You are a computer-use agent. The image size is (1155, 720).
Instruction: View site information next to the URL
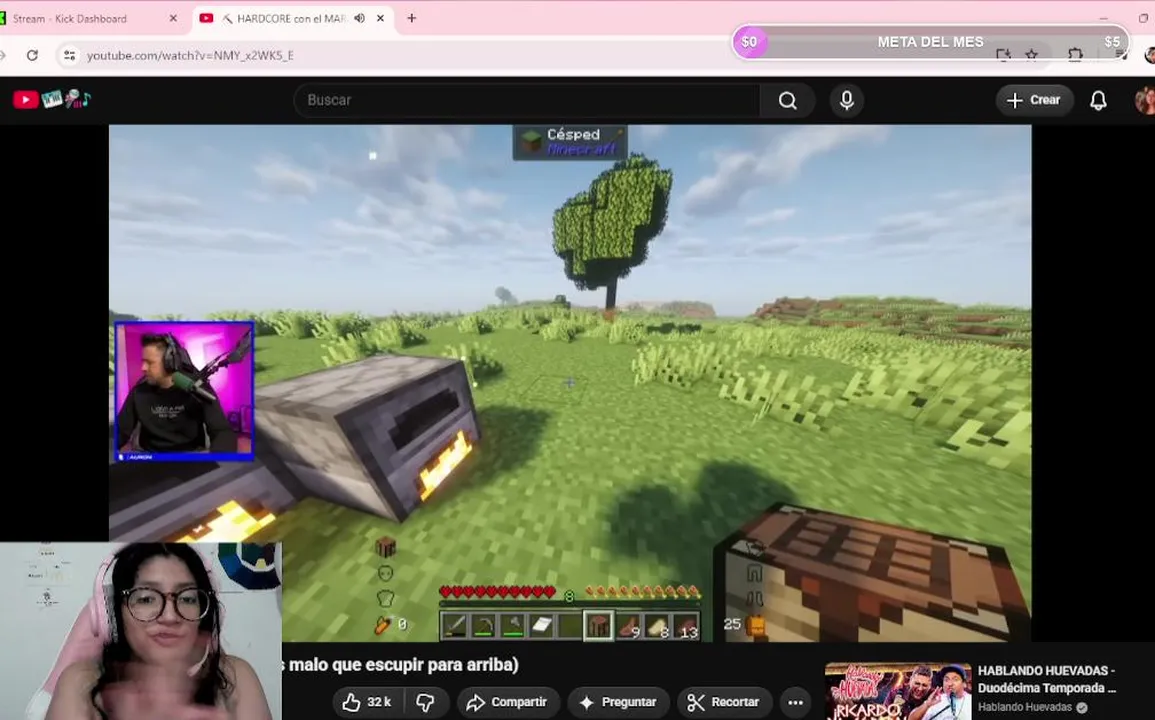pyautogui.click(x=69, y=55)
